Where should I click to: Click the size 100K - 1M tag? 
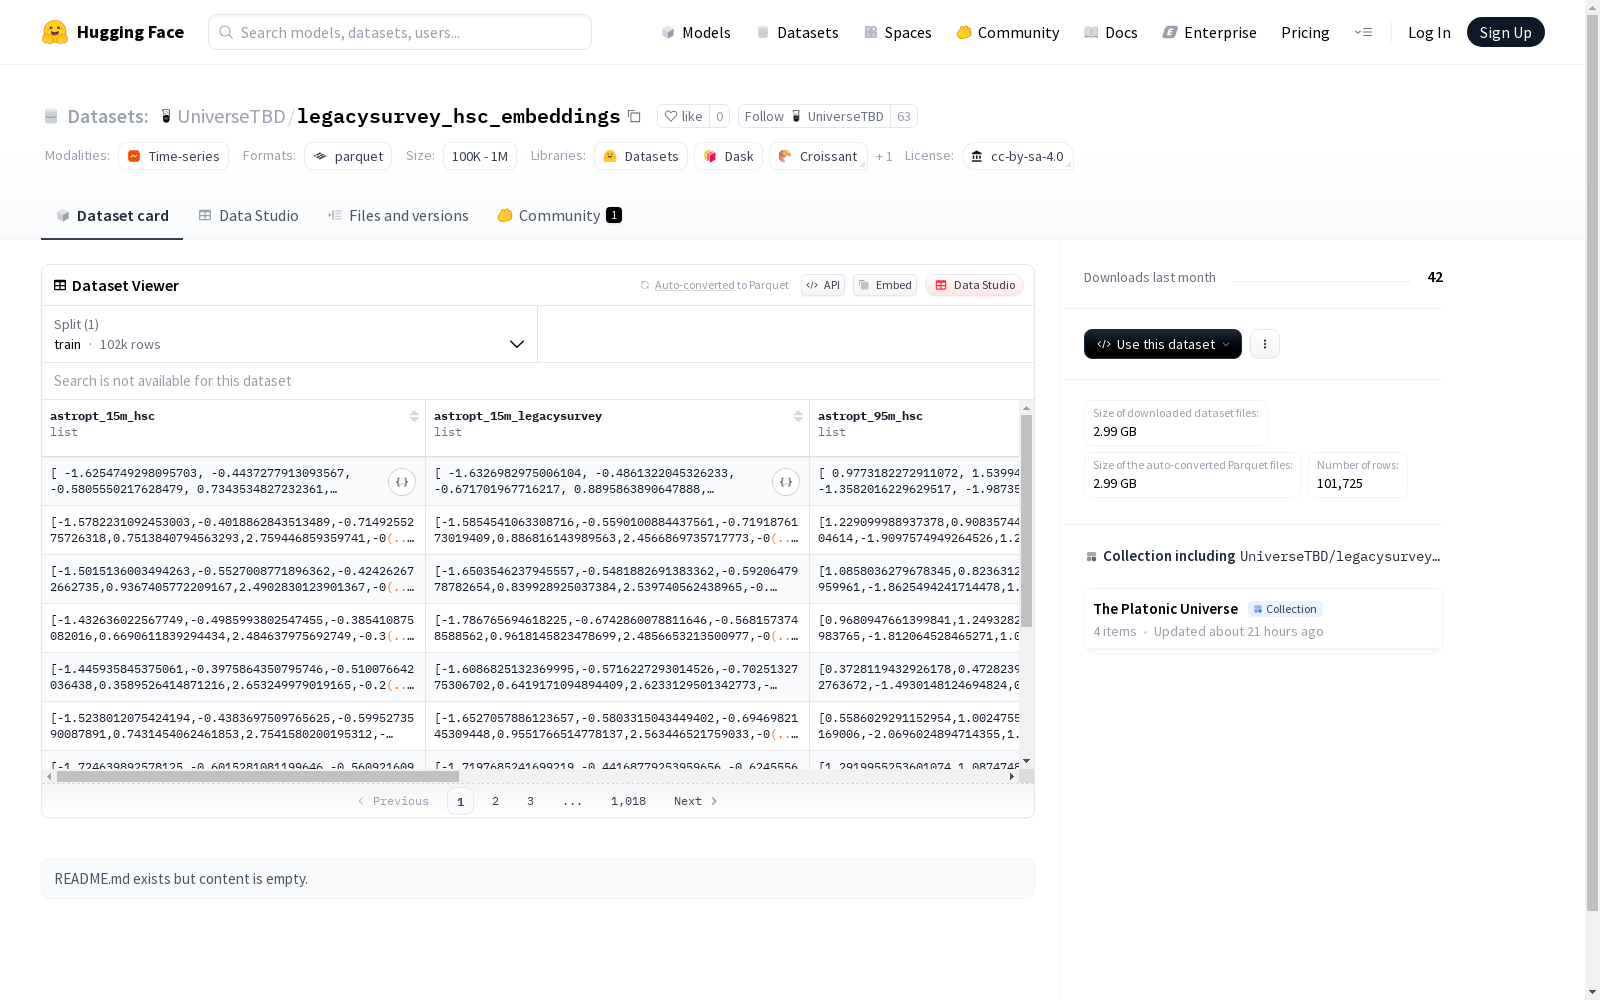tap(480, 156)
